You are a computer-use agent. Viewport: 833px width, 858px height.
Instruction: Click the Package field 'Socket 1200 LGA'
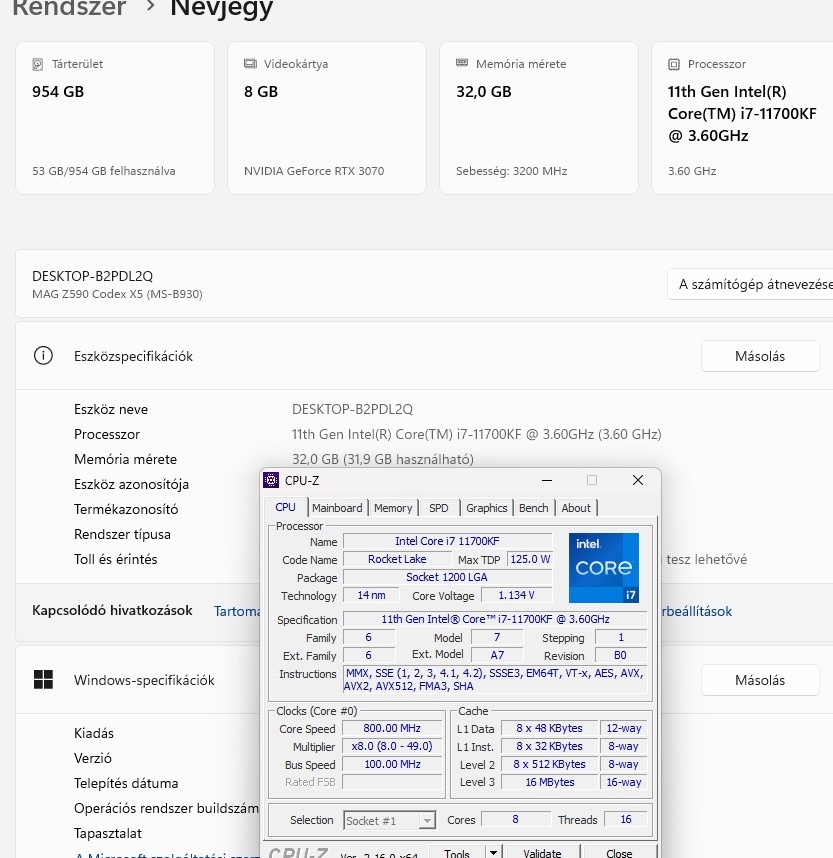(x=447, y=577)
